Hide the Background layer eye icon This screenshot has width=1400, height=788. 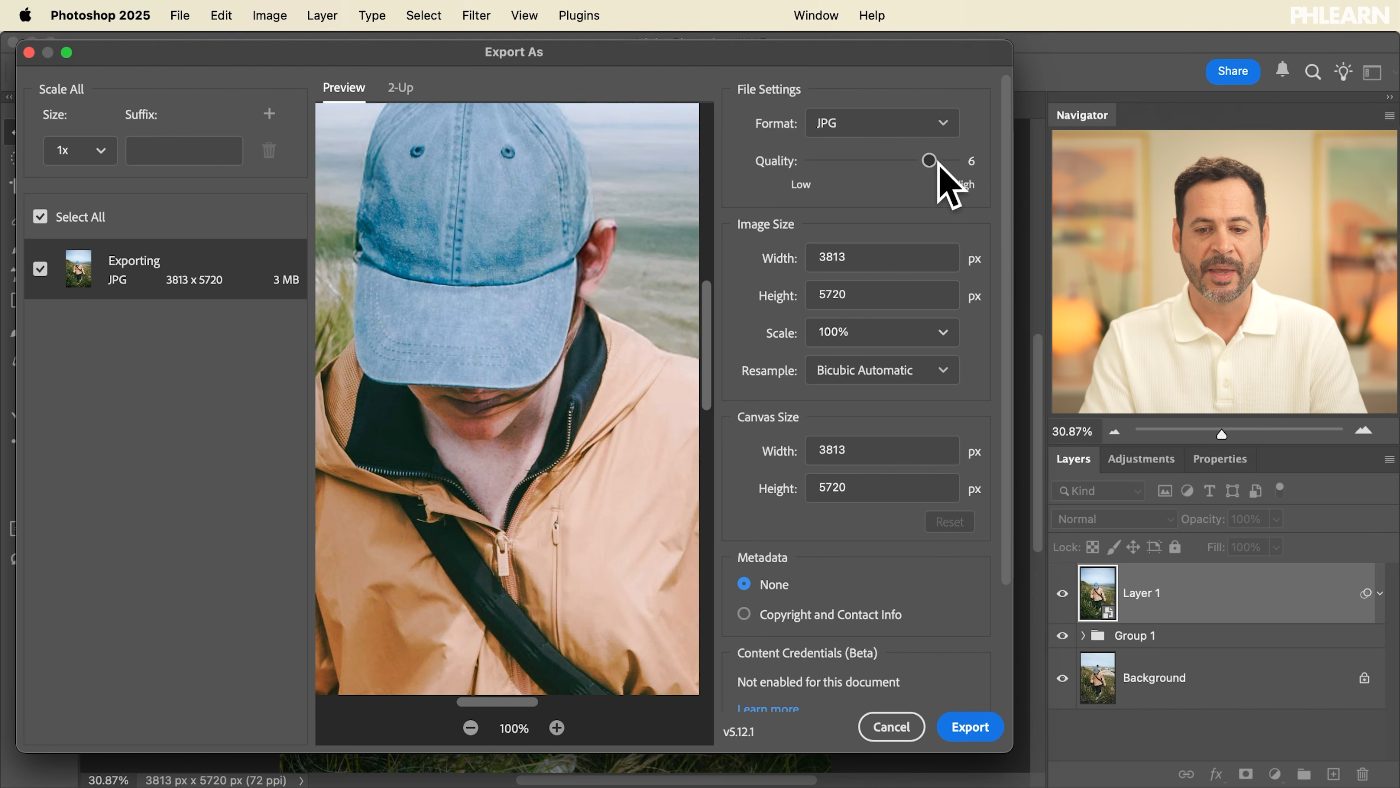coord(1062,678)
